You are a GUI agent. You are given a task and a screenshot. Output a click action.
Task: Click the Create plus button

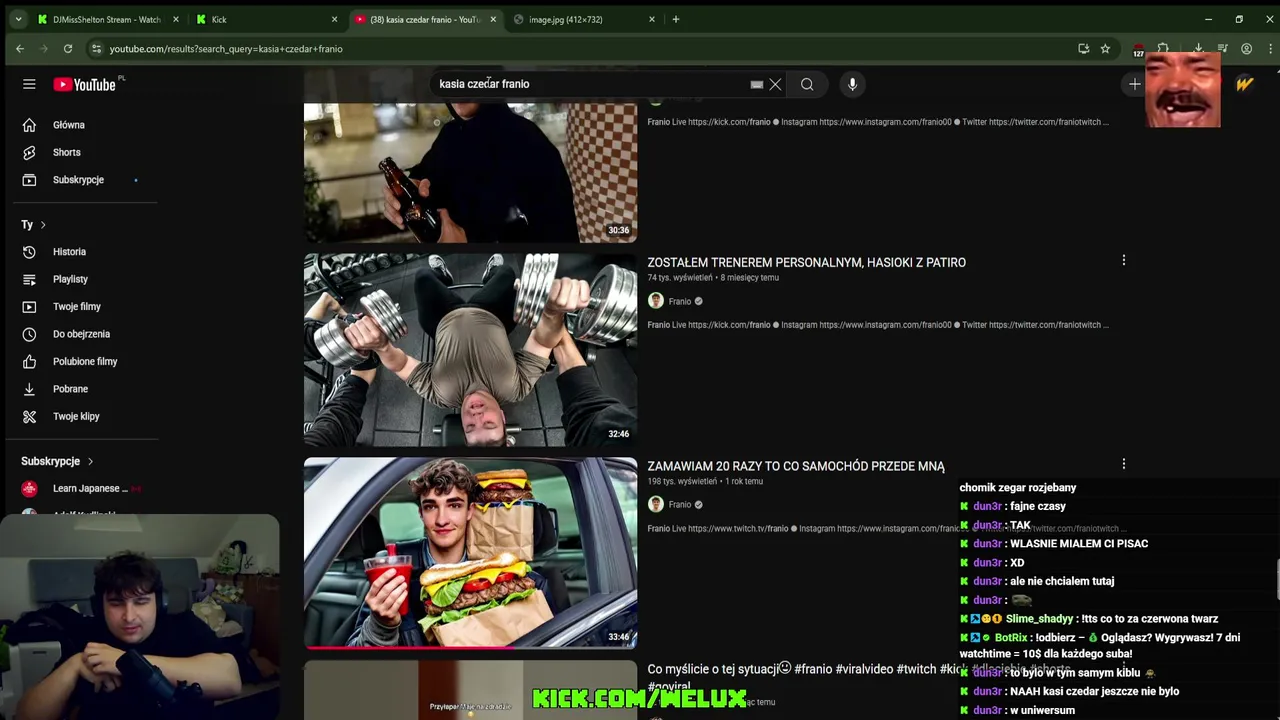[x=1134, y=85]
